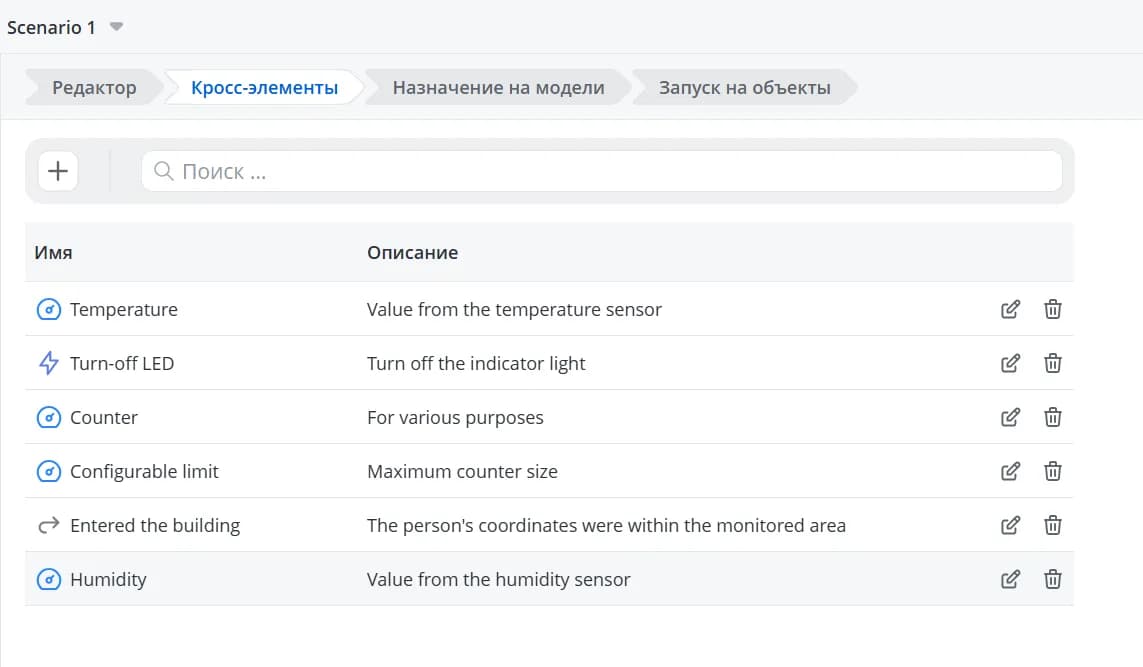The width and height of the screenshot is (1143, 667).
Task: Select the Counter name cell
Action: click(x=104, y=417)
